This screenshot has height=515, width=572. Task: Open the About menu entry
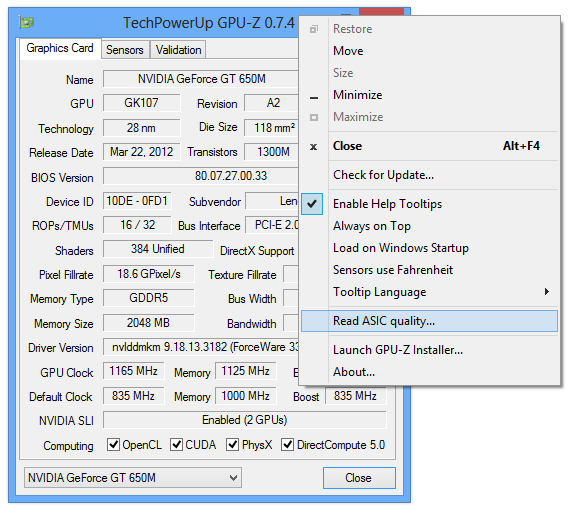[x=430, y=372]
